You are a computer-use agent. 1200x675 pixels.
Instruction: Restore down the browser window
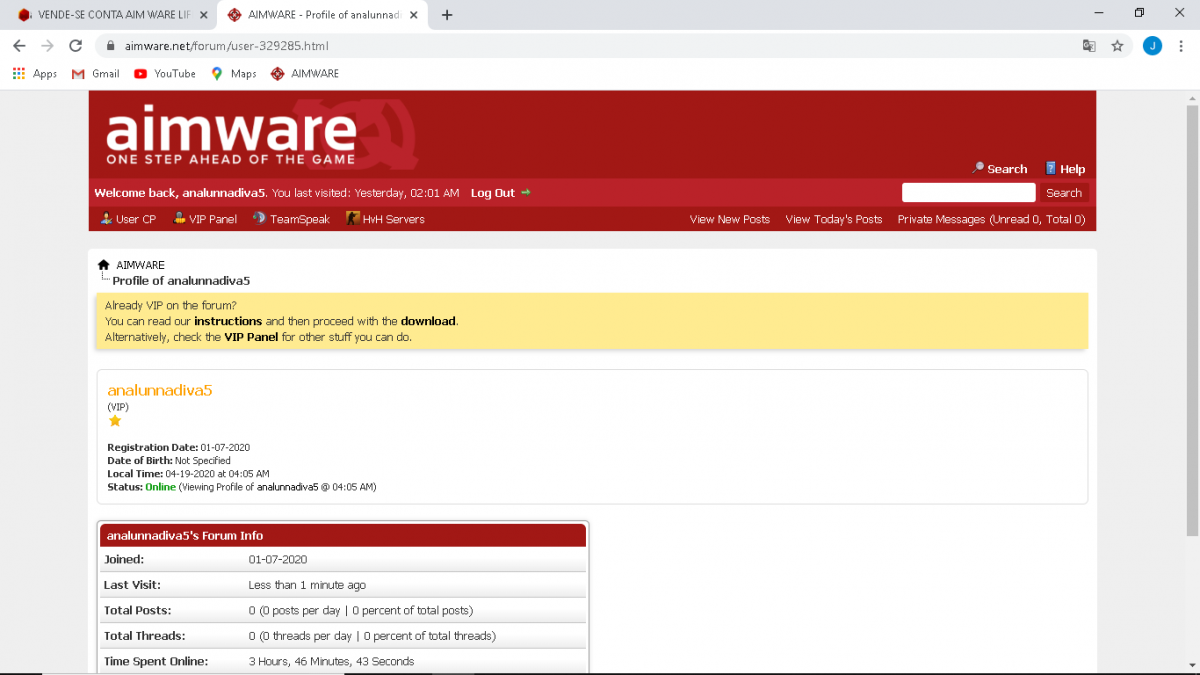click(1139, 13)
